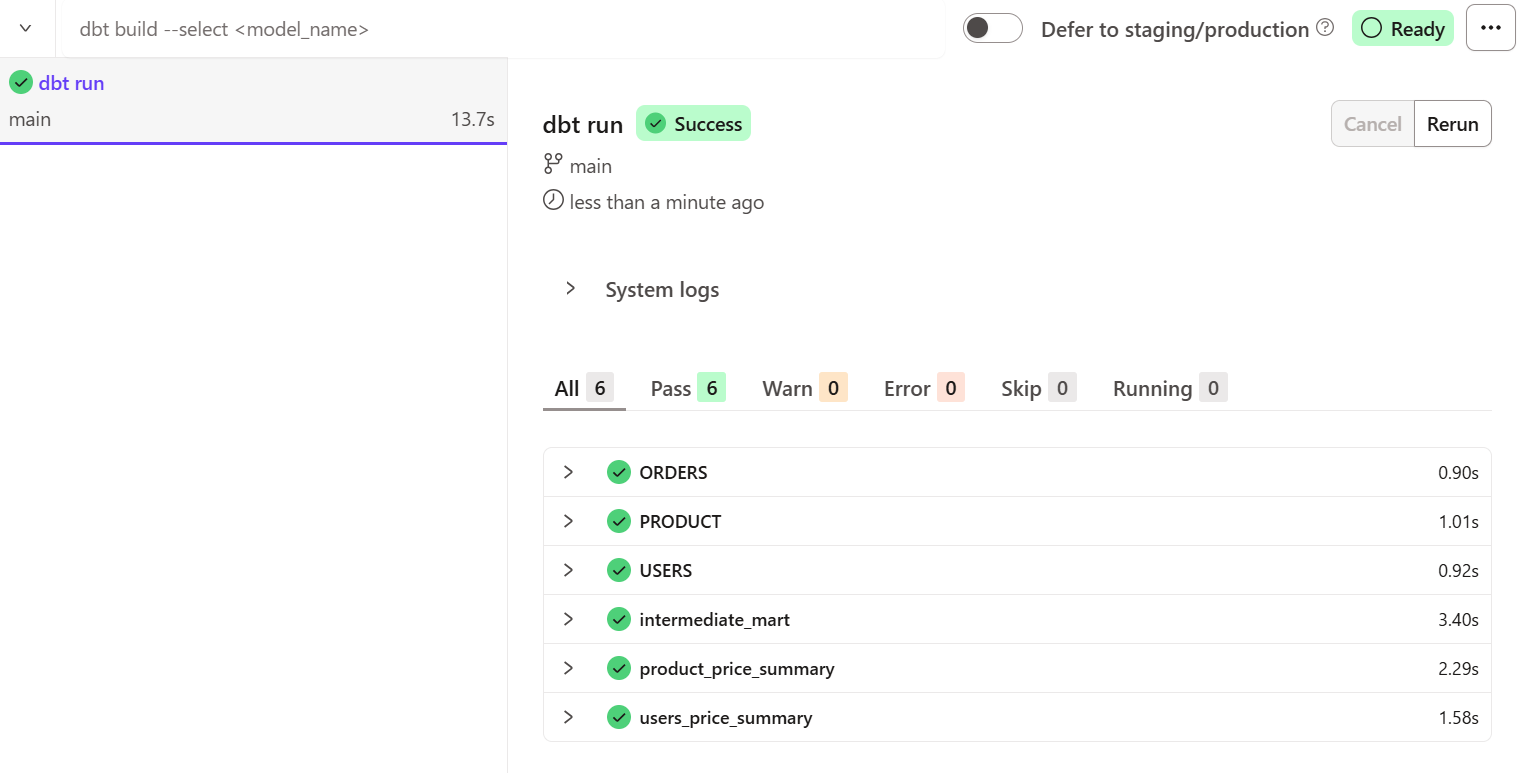Click the Success status badge
1523x773 pixels.
coord(693,124)
